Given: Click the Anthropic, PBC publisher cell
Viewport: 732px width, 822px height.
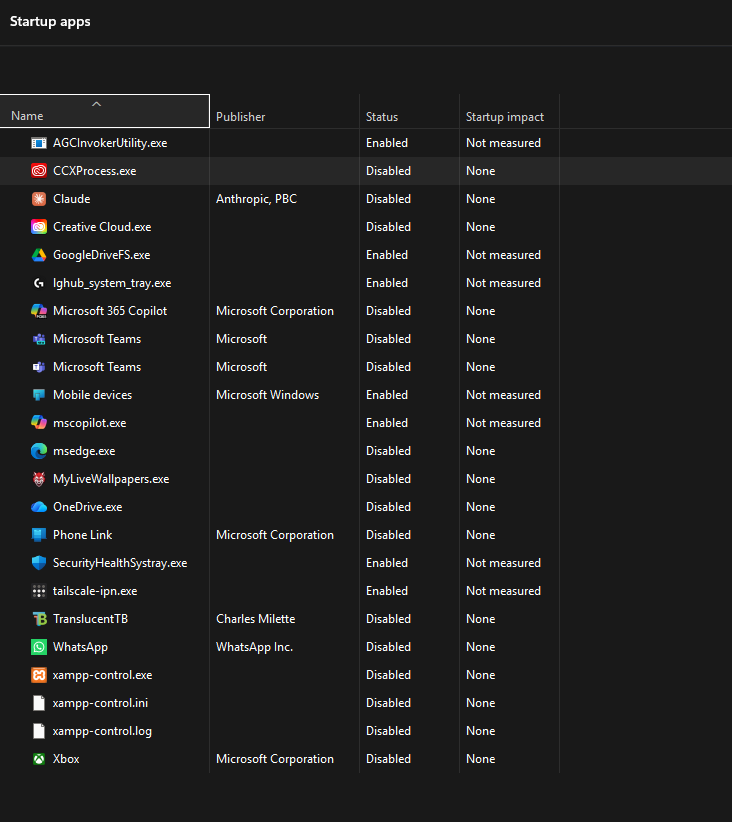Looking at the screenshot, I should coord(256,199).
